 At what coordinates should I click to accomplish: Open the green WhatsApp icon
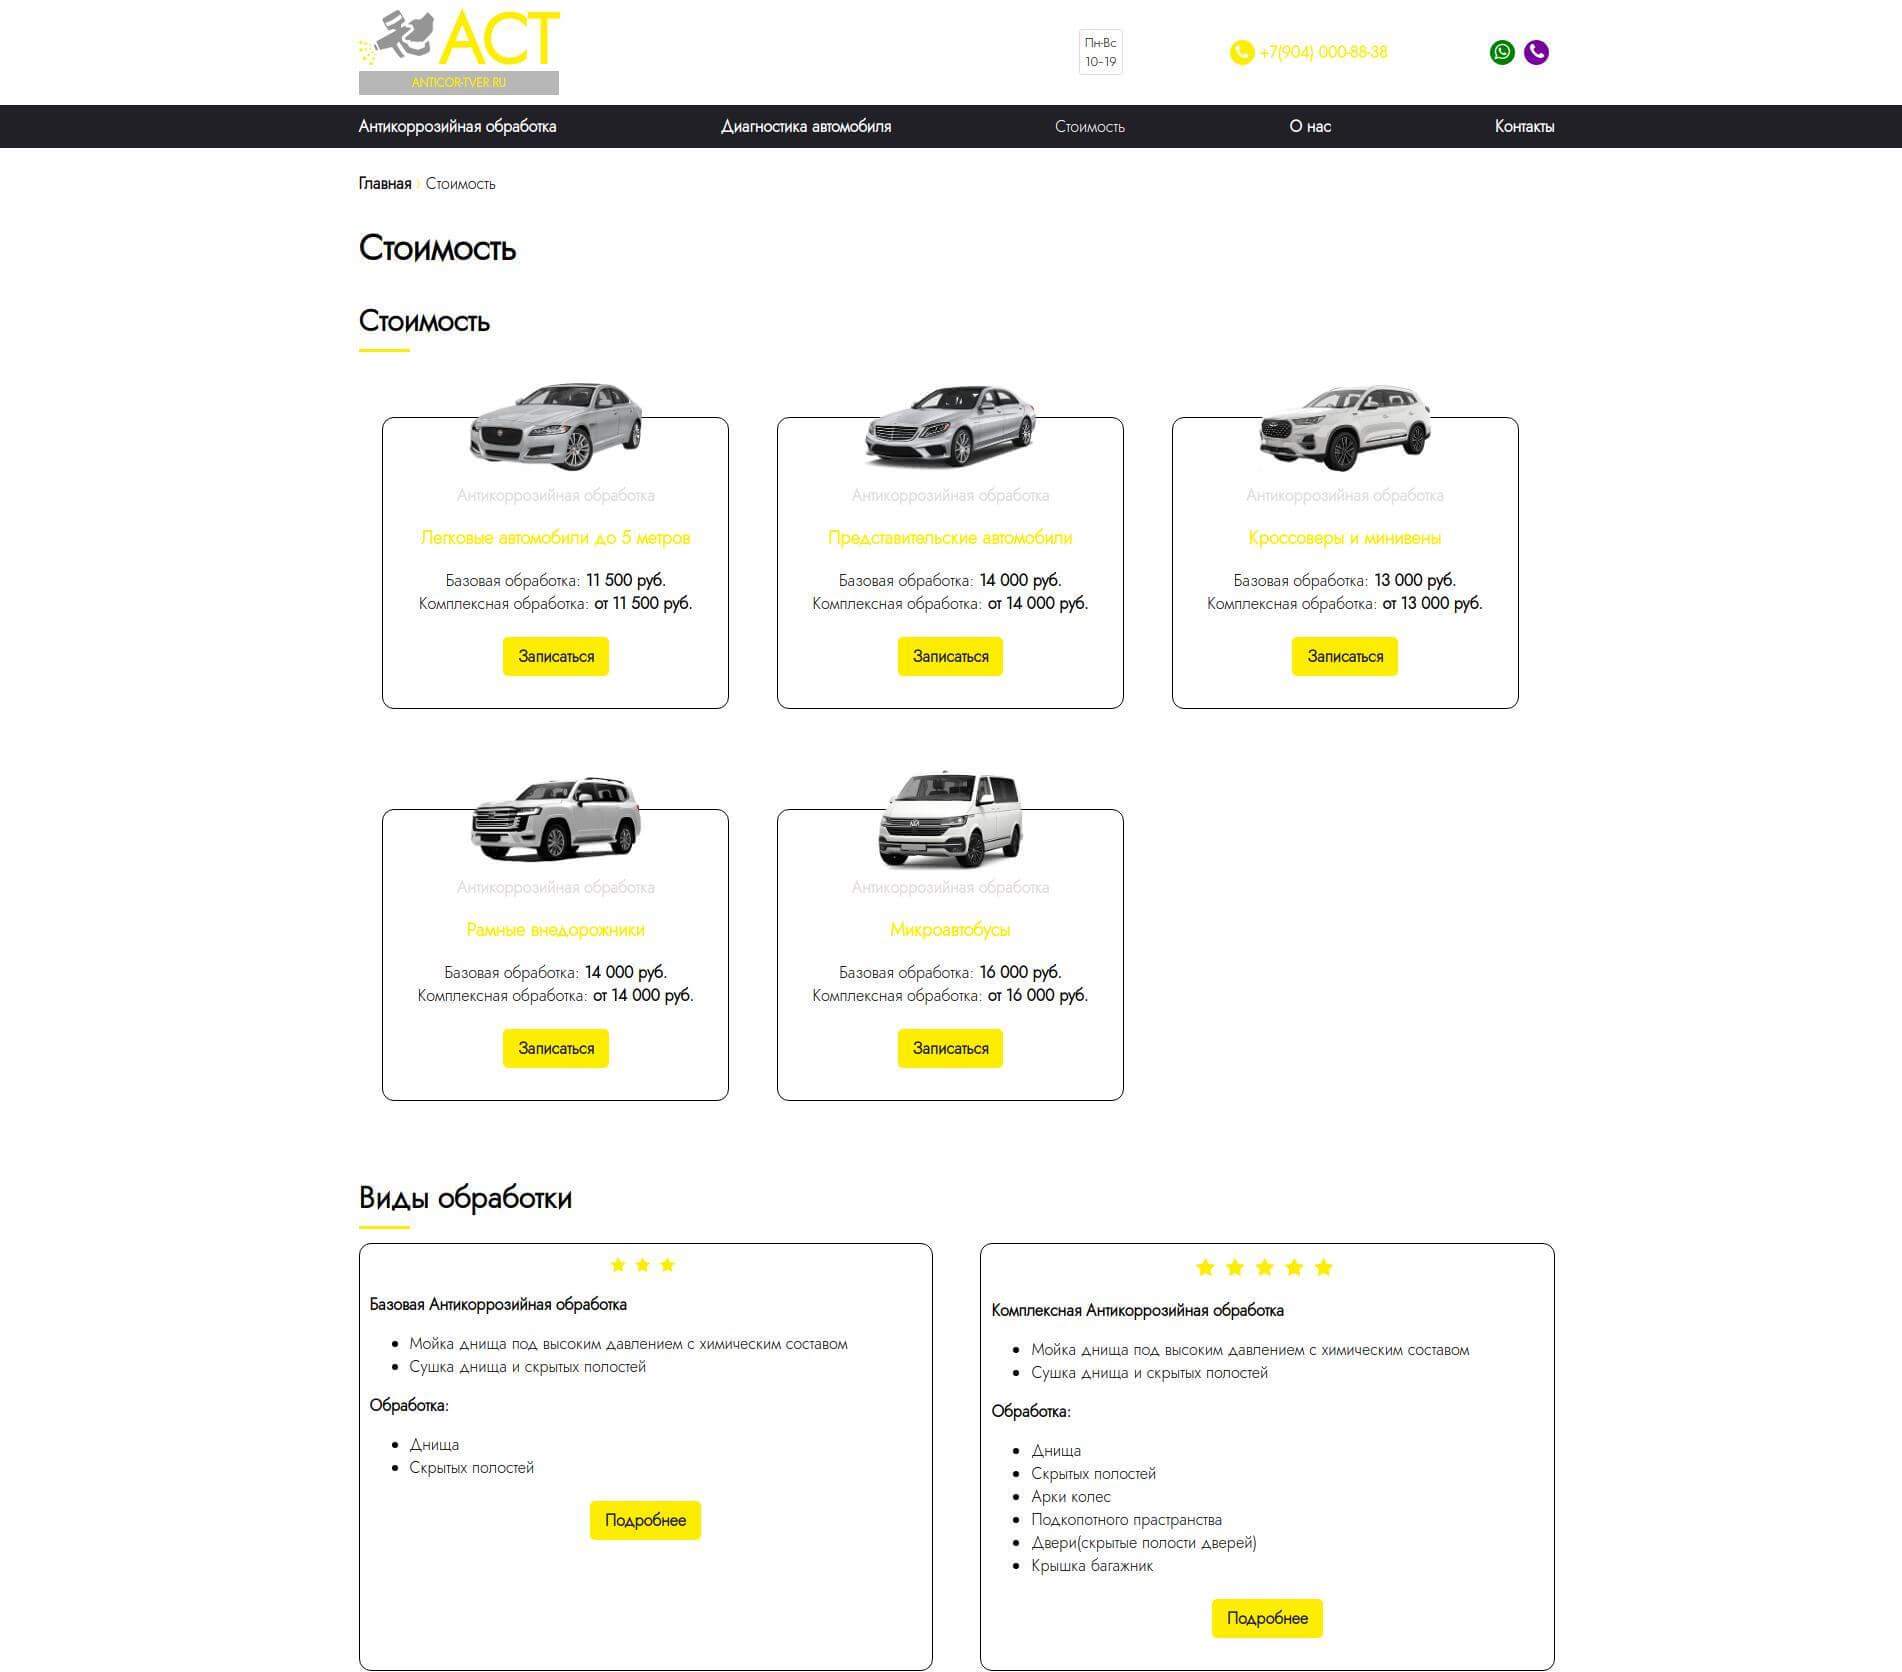(1501, 52)
